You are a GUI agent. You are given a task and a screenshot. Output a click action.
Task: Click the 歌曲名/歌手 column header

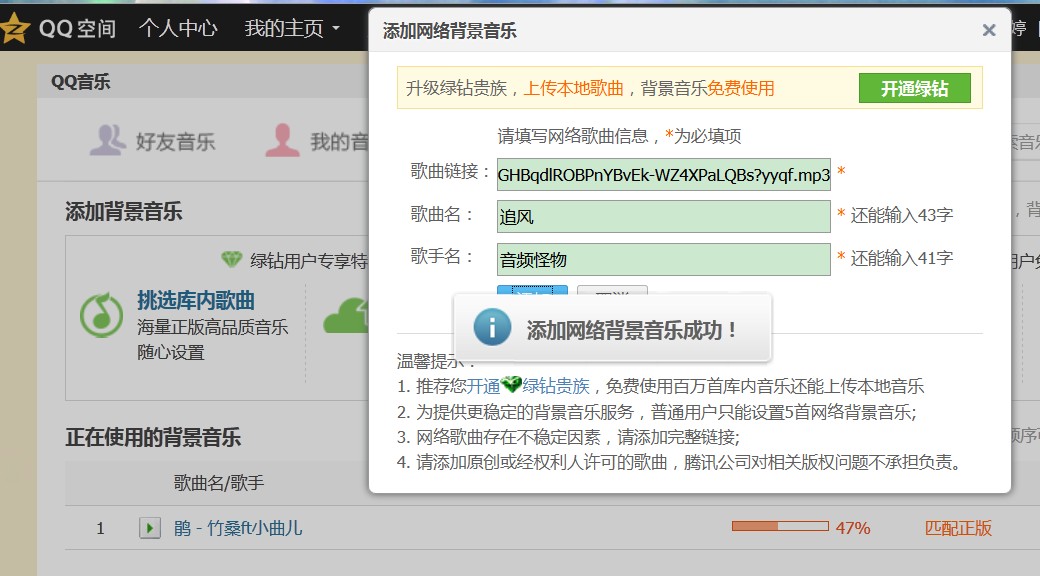click(219, 482)
